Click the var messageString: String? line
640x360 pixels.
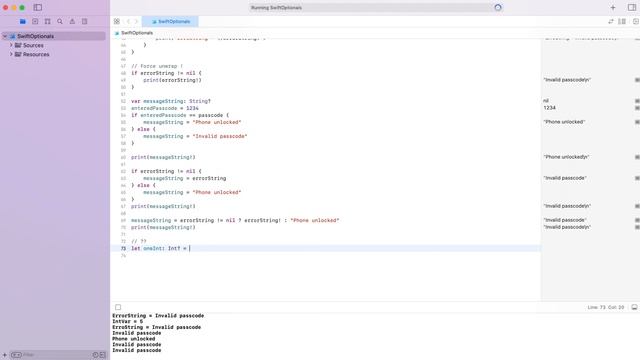coord(171,101)
